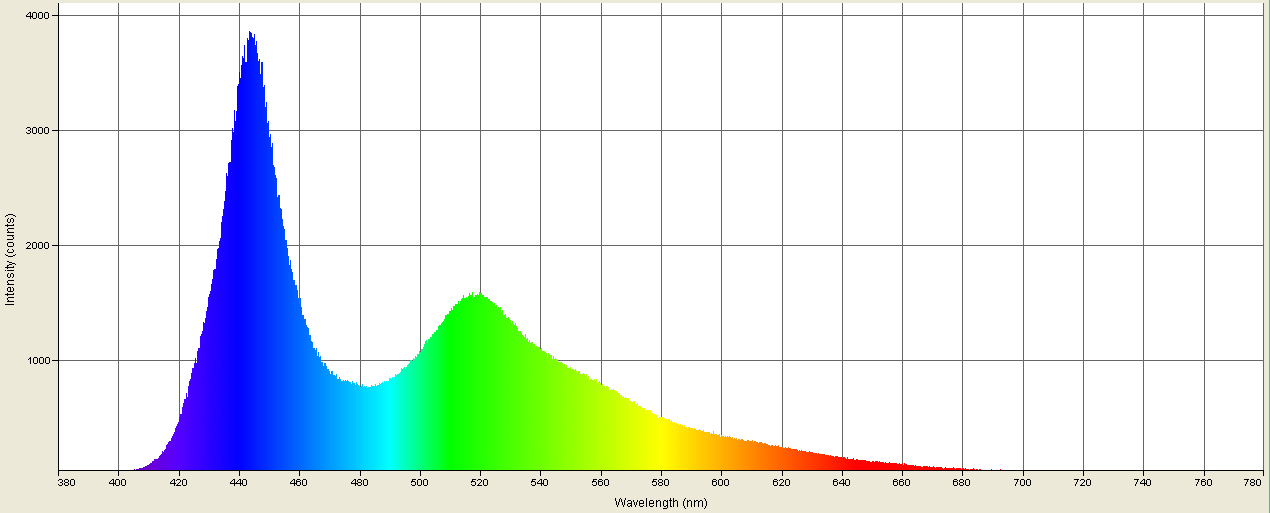Click the 560 wavelength tick label
Screen dimensions: 1270x513
(601, 483)
